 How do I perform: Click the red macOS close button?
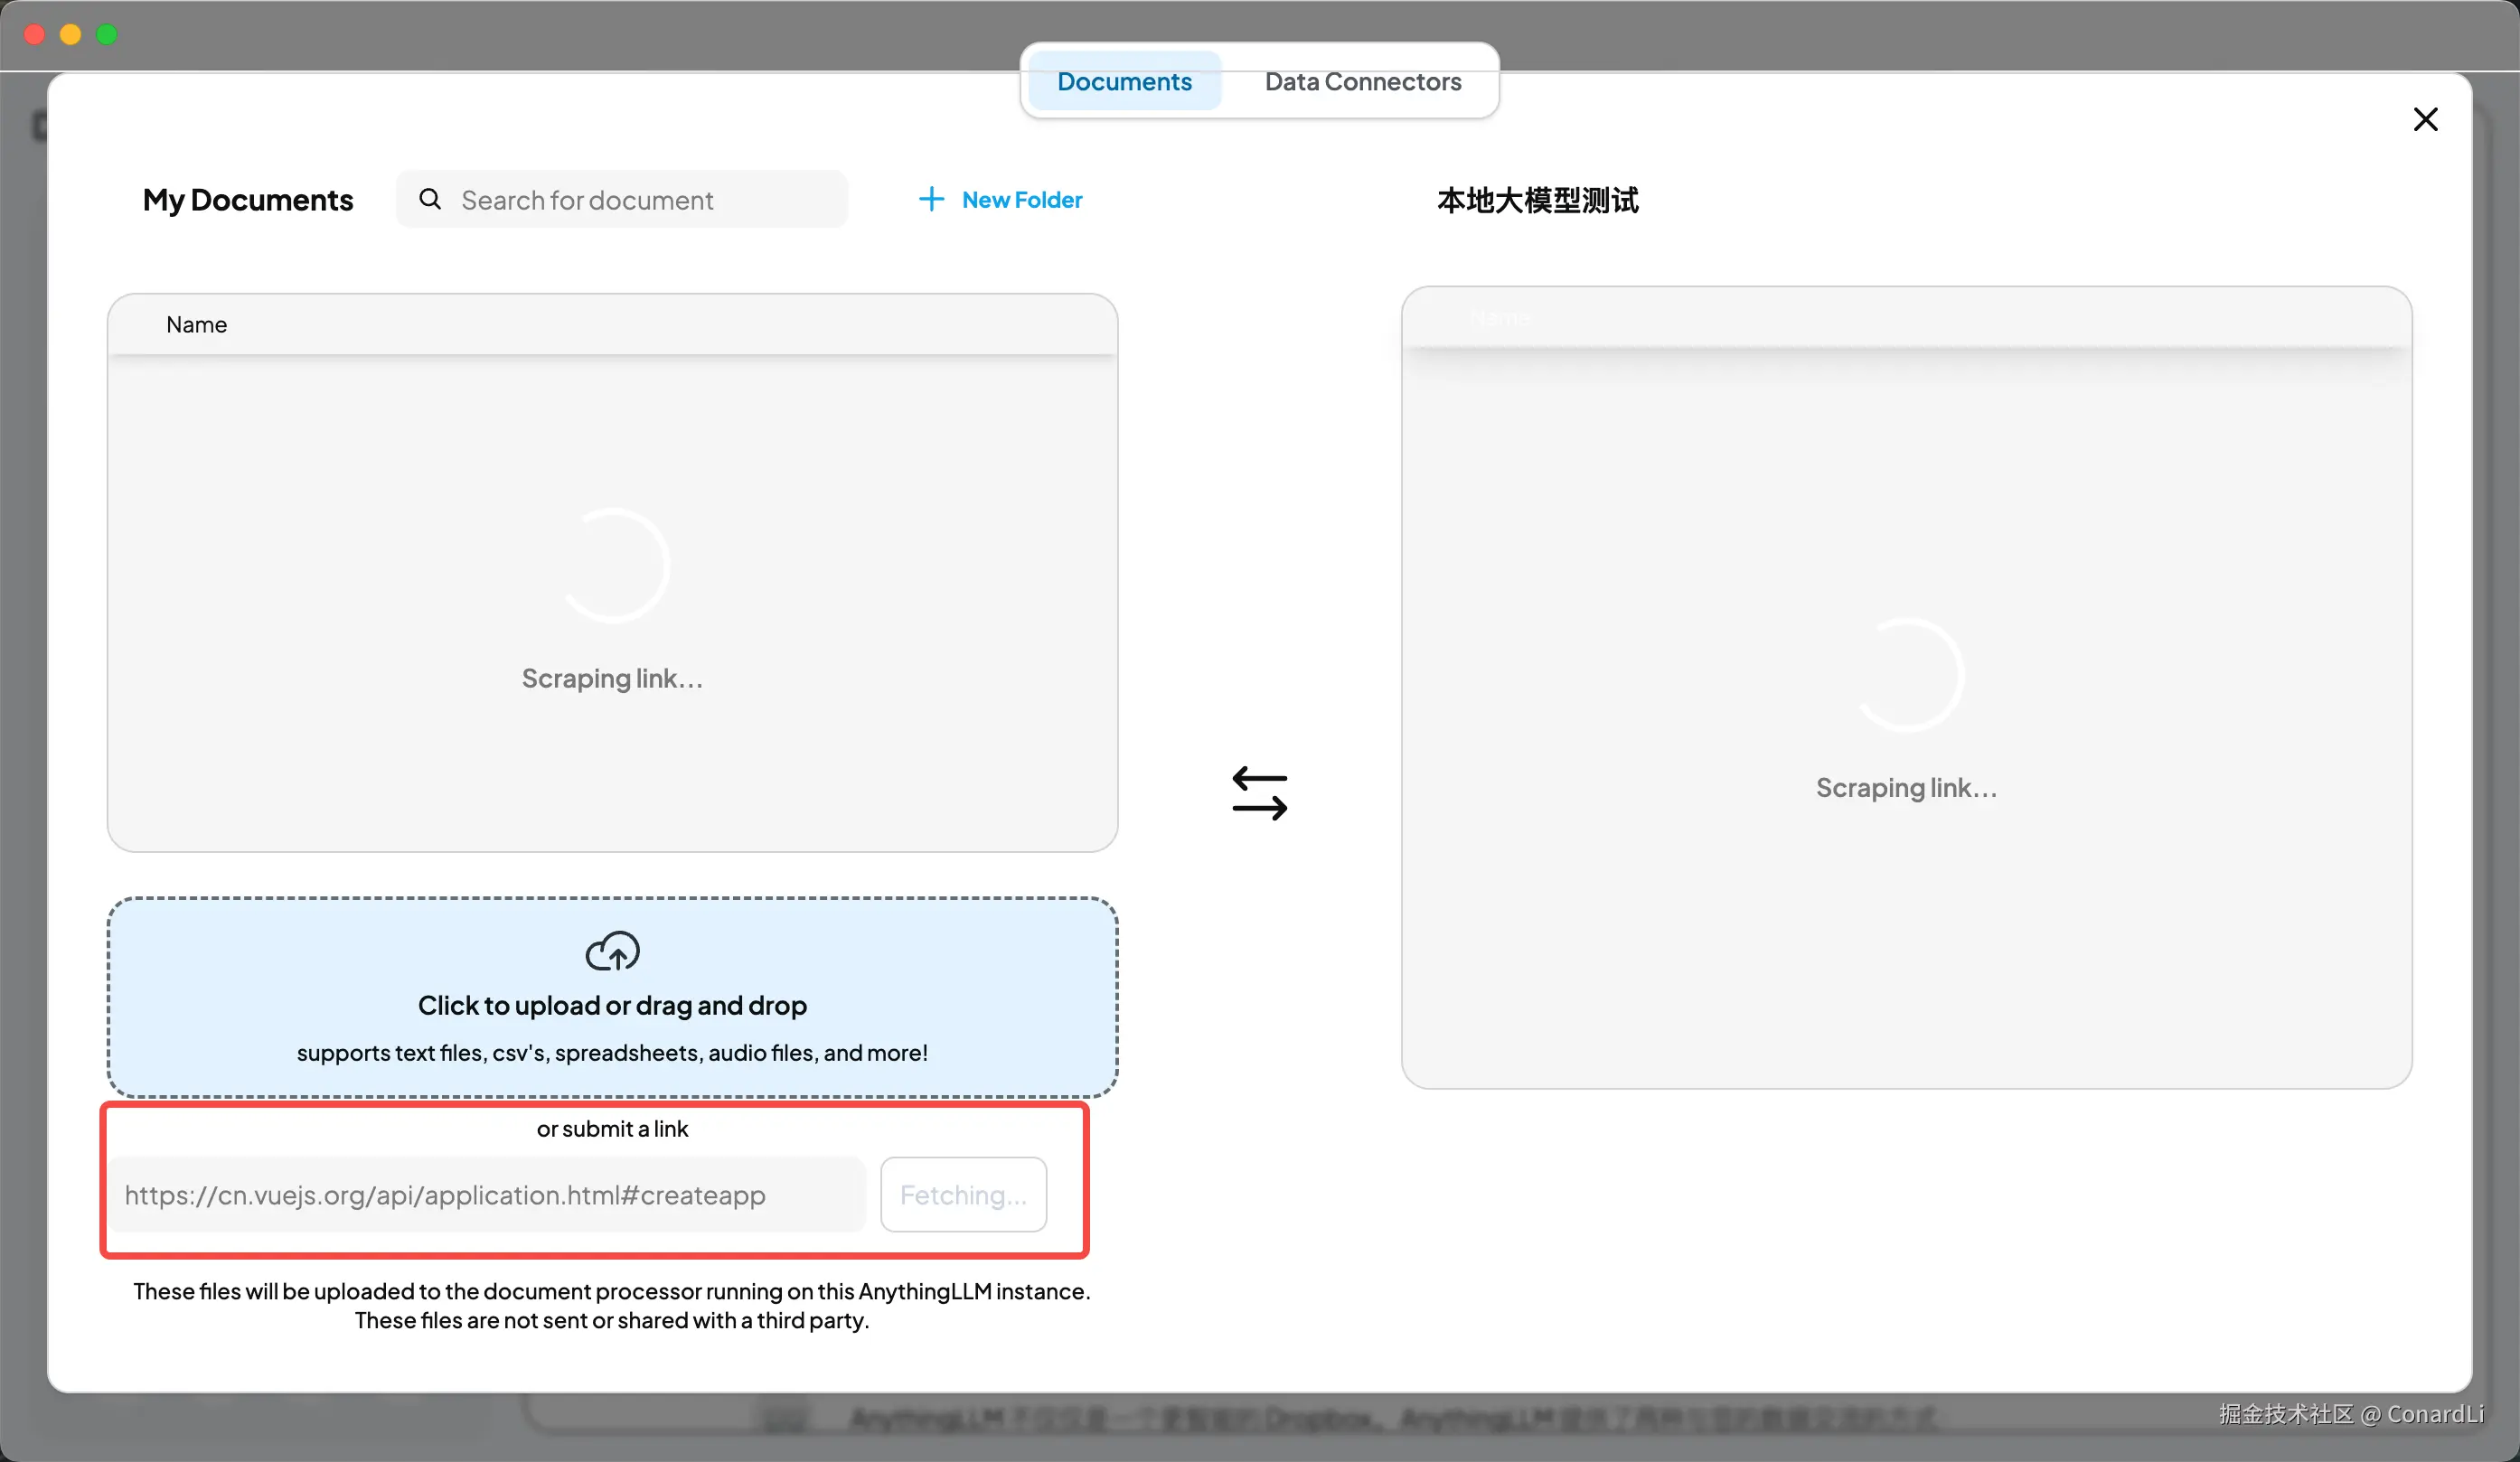pos(34,35)
